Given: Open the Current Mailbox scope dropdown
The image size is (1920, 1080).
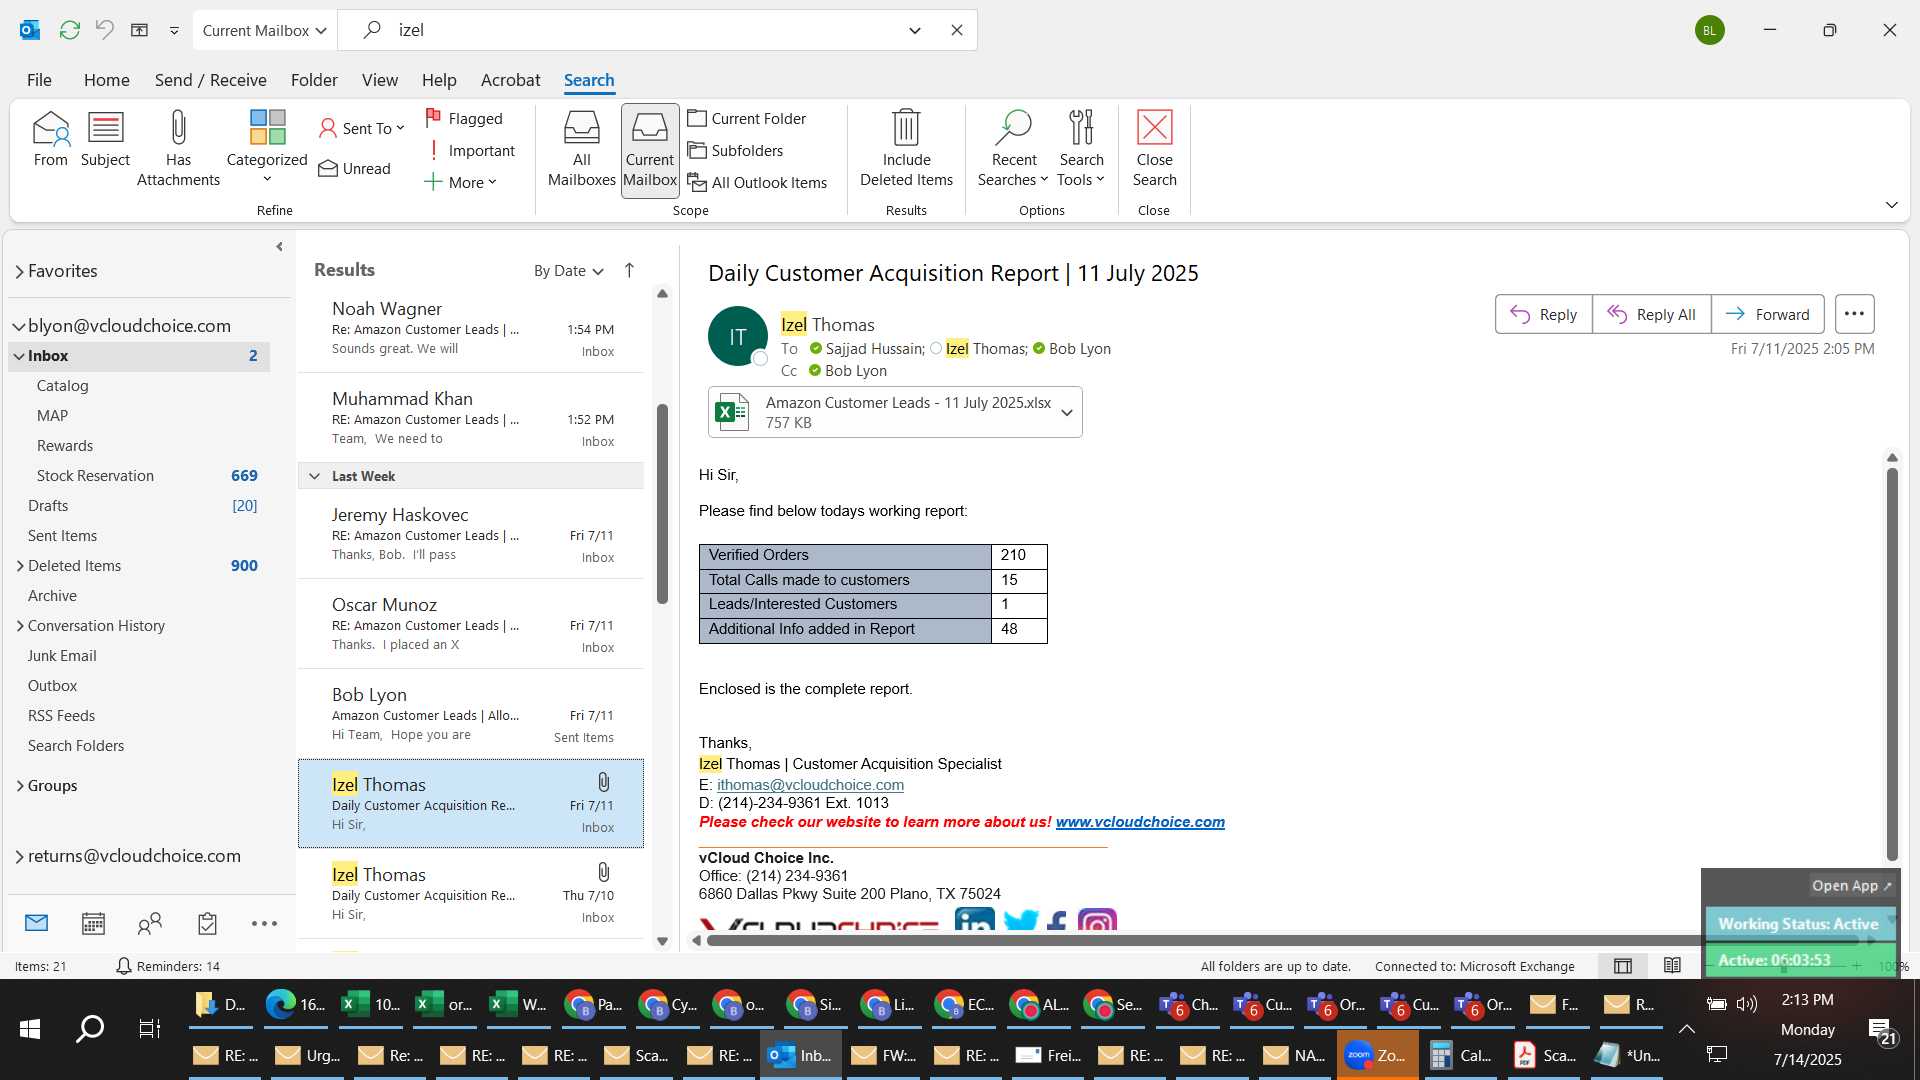Looking at the screenshot, I should pyautogui.click(x=265, y=30).
